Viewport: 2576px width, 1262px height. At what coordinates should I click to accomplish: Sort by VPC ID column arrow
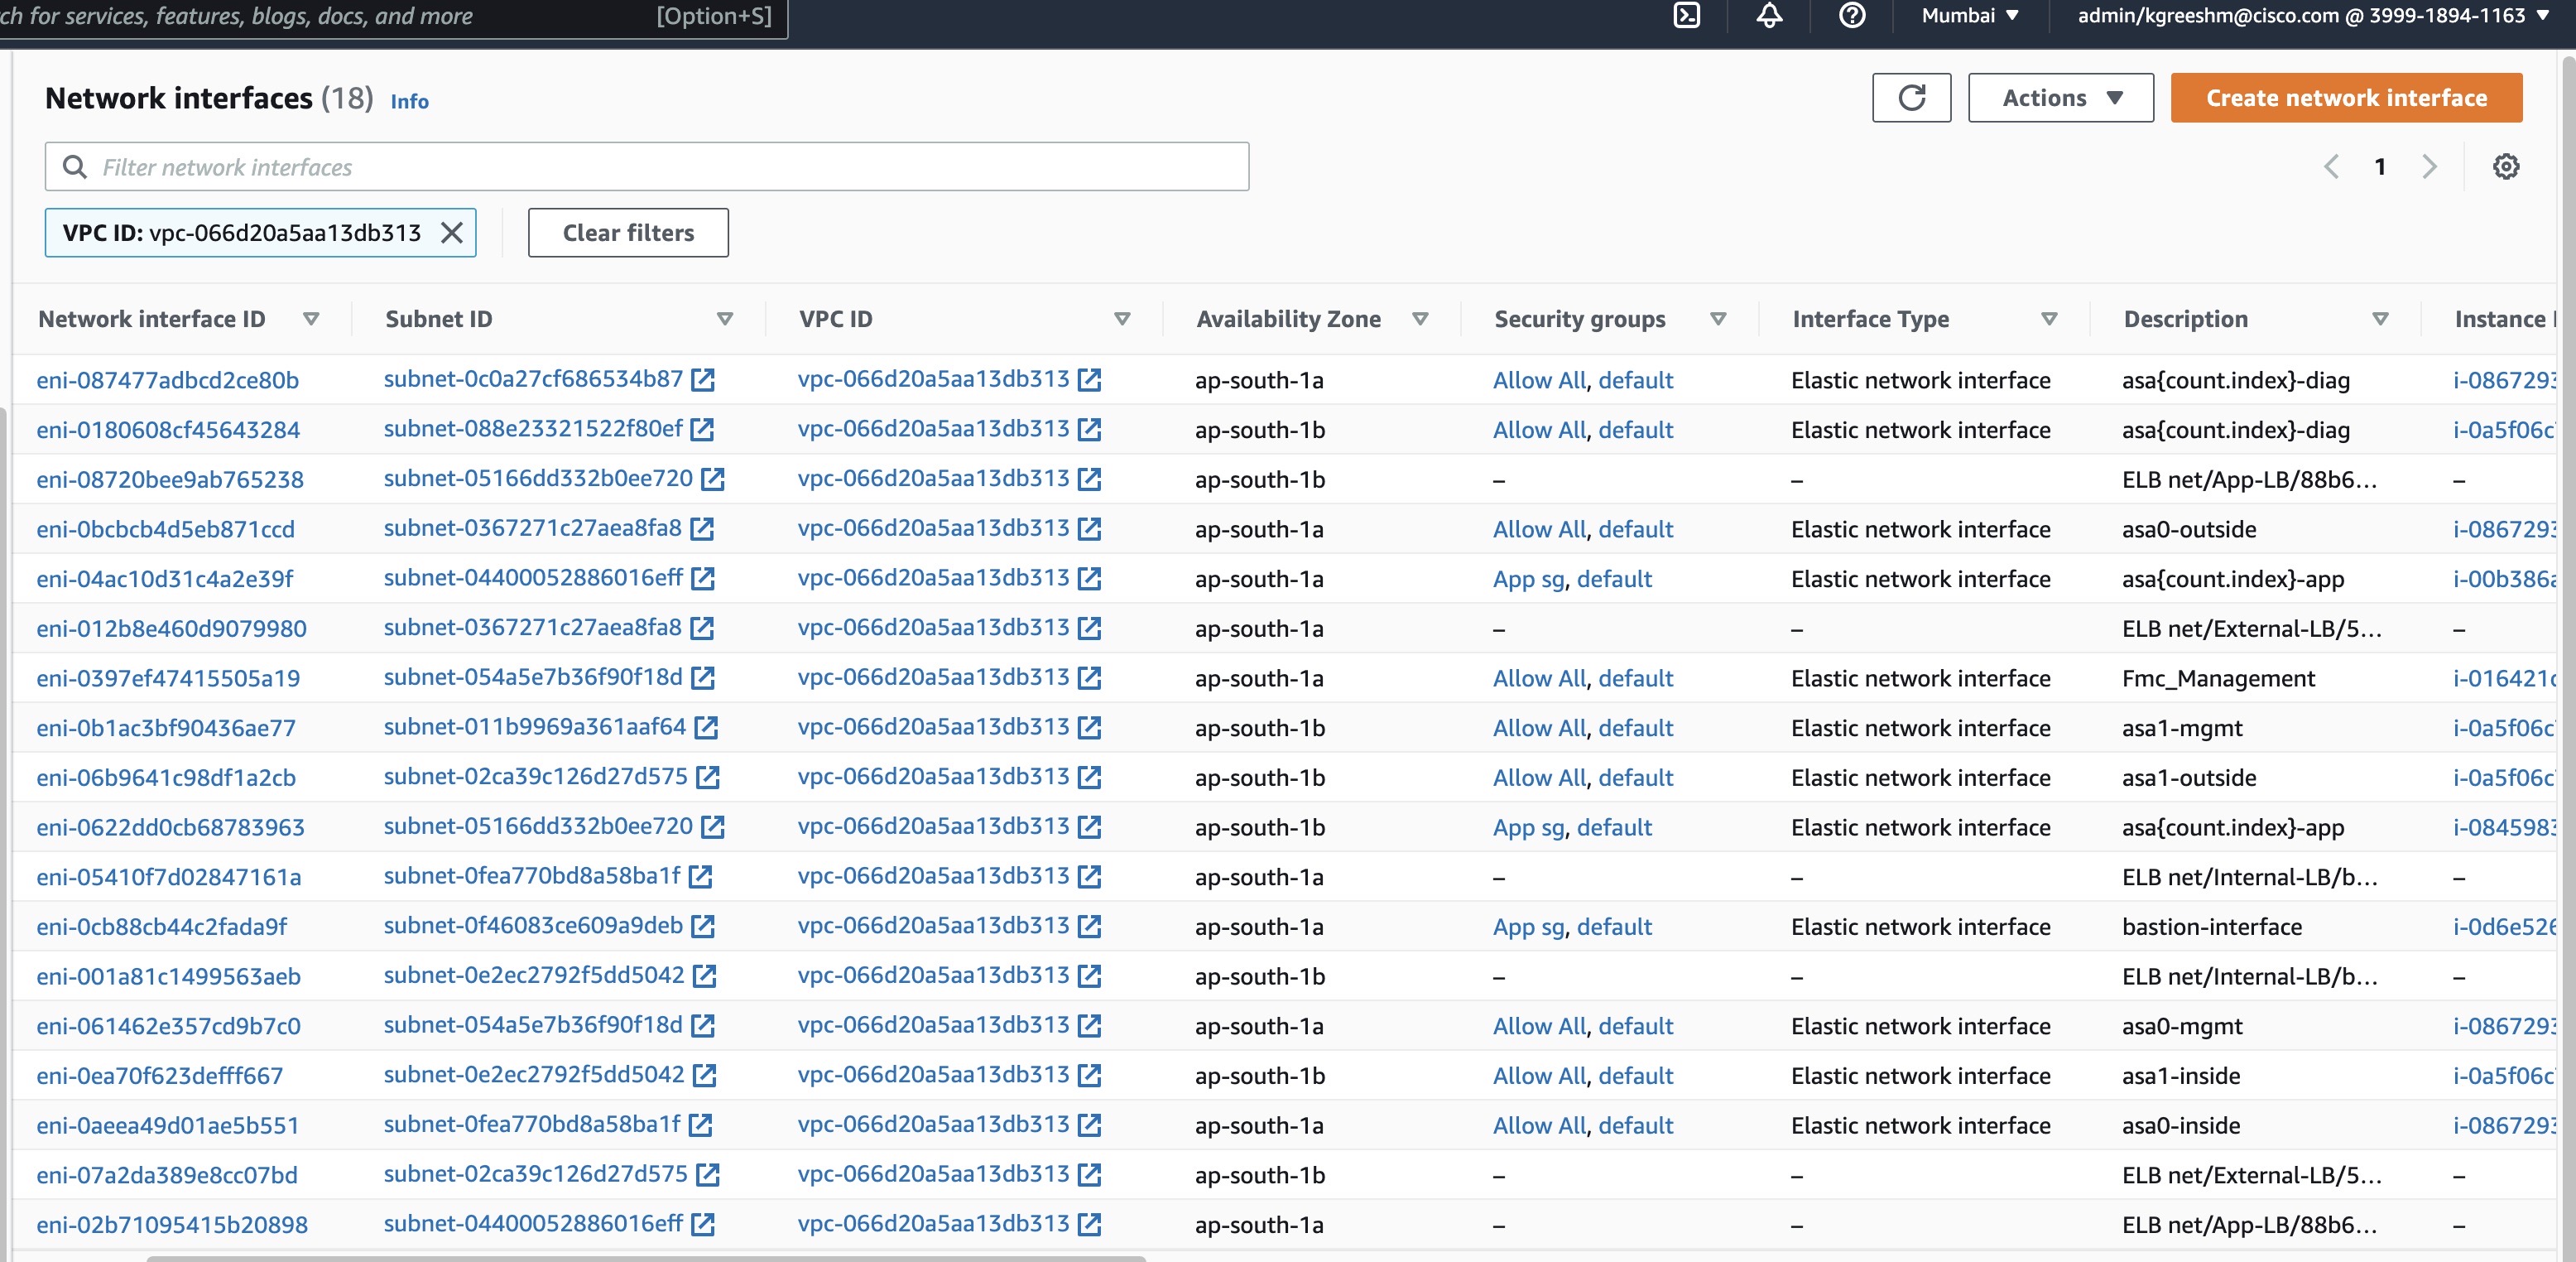(1122, 319)
